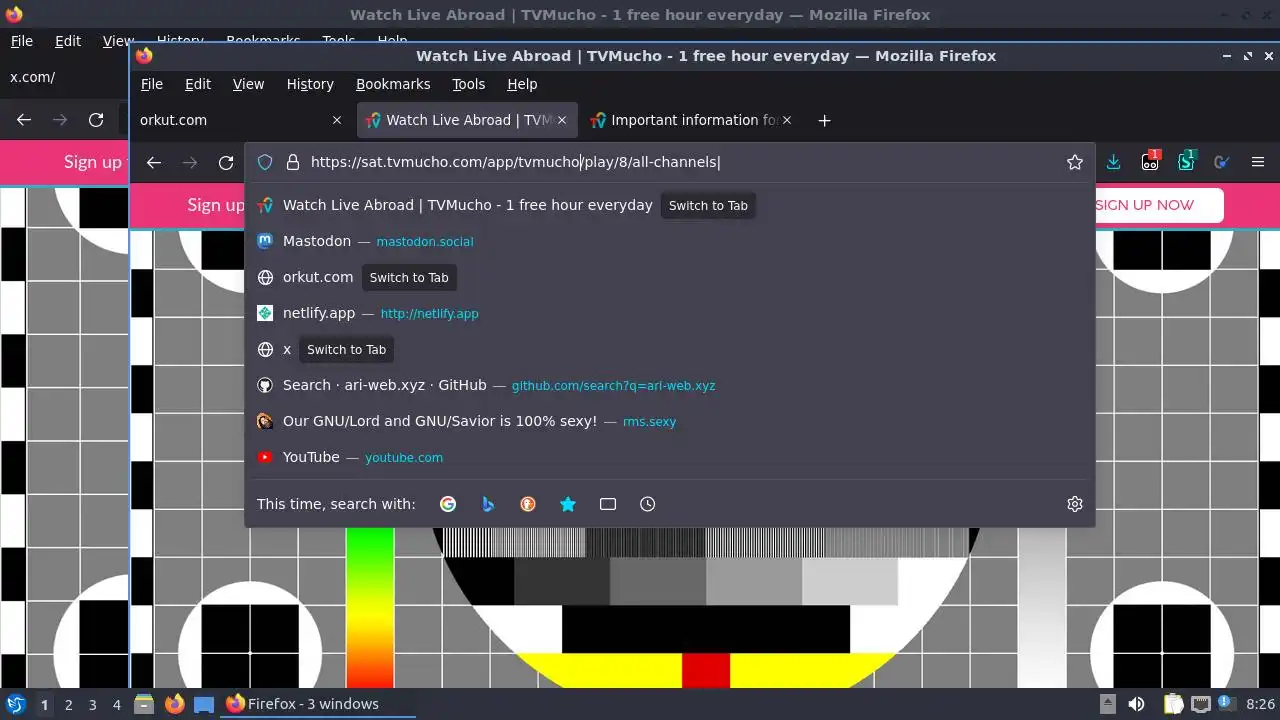The image size is (1280, 720).
Task: Switch to the orkut.com tab
Action: coord(240,120)
